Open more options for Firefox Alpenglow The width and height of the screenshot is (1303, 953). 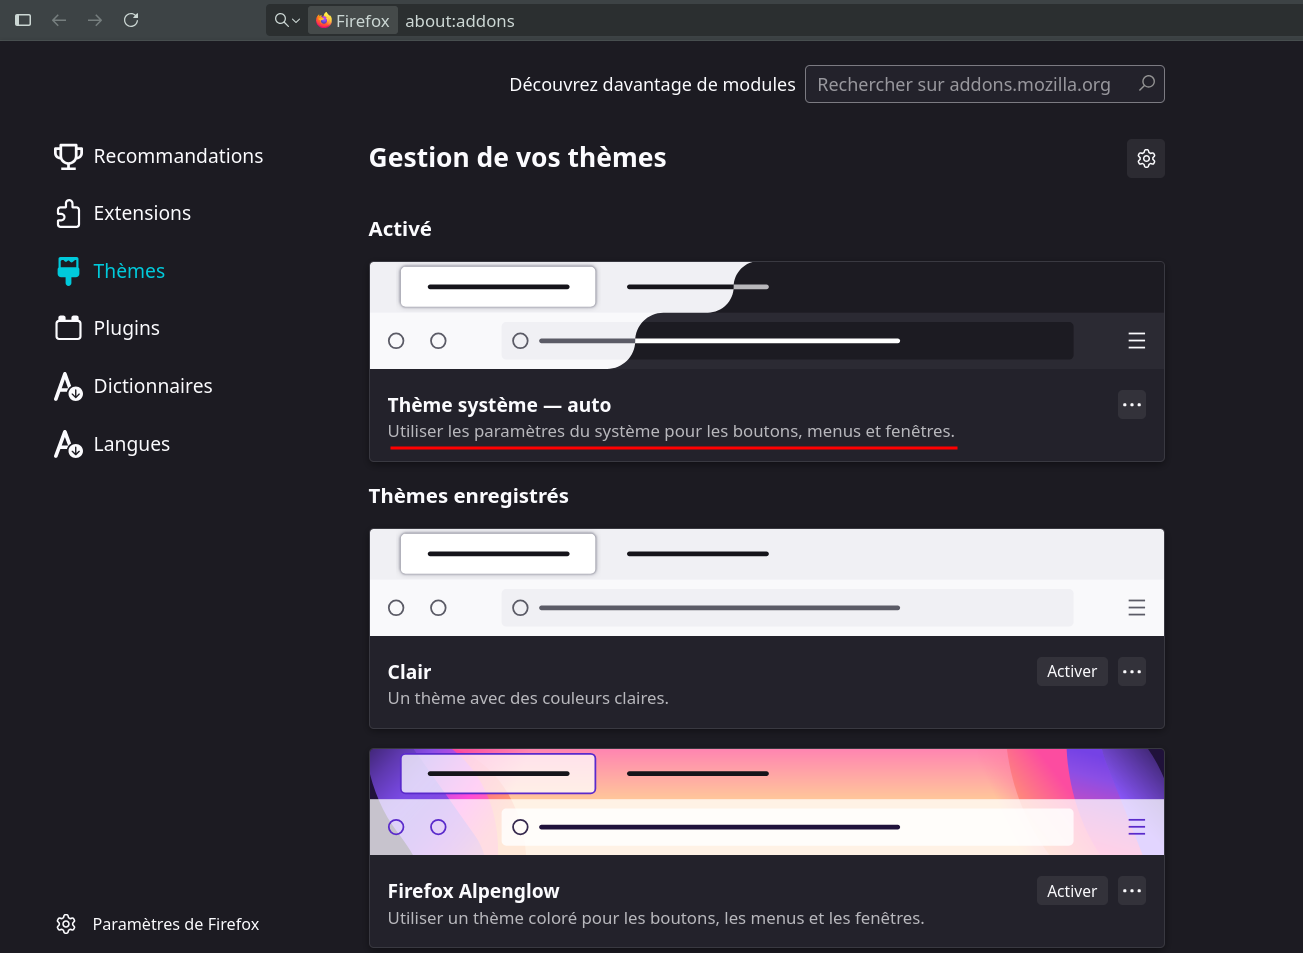point(1132,891)
